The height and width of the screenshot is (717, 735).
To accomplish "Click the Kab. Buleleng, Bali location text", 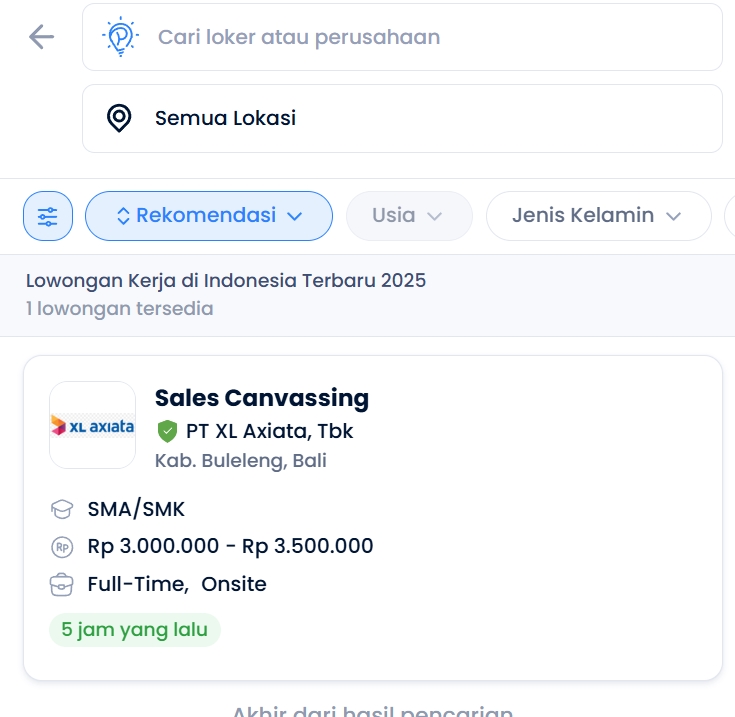I will coord(241,461).
